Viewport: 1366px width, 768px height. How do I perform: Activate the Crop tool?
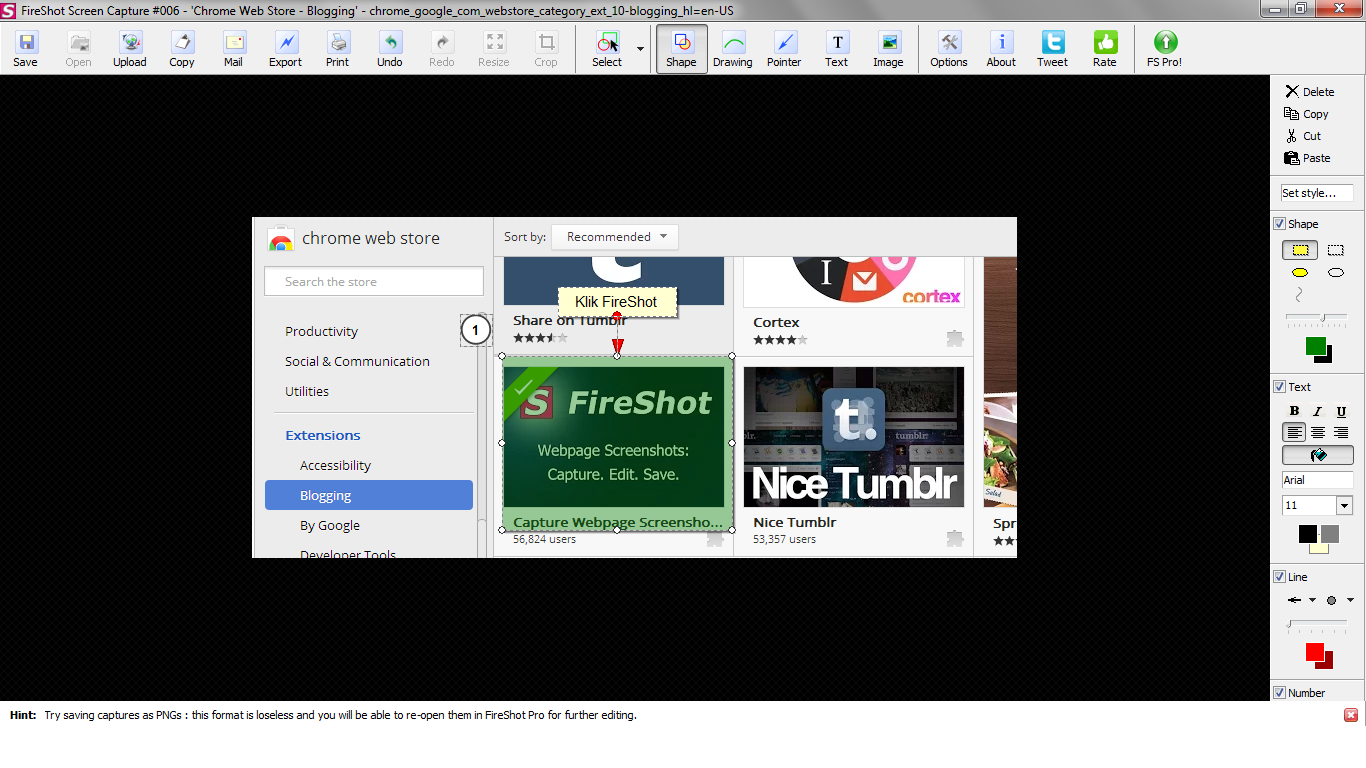pos(546,48)
